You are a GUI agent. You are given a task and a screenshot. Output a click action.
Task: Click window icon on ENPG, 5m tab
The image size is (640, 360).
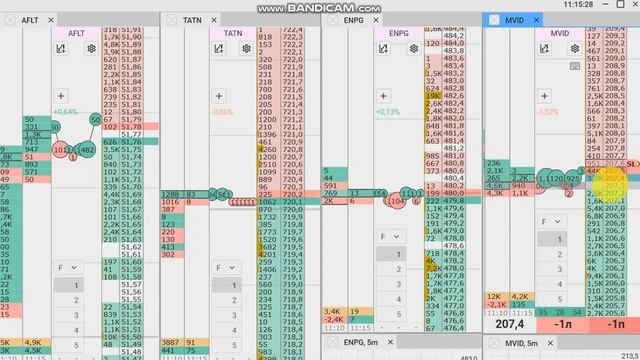pos(333,342)
